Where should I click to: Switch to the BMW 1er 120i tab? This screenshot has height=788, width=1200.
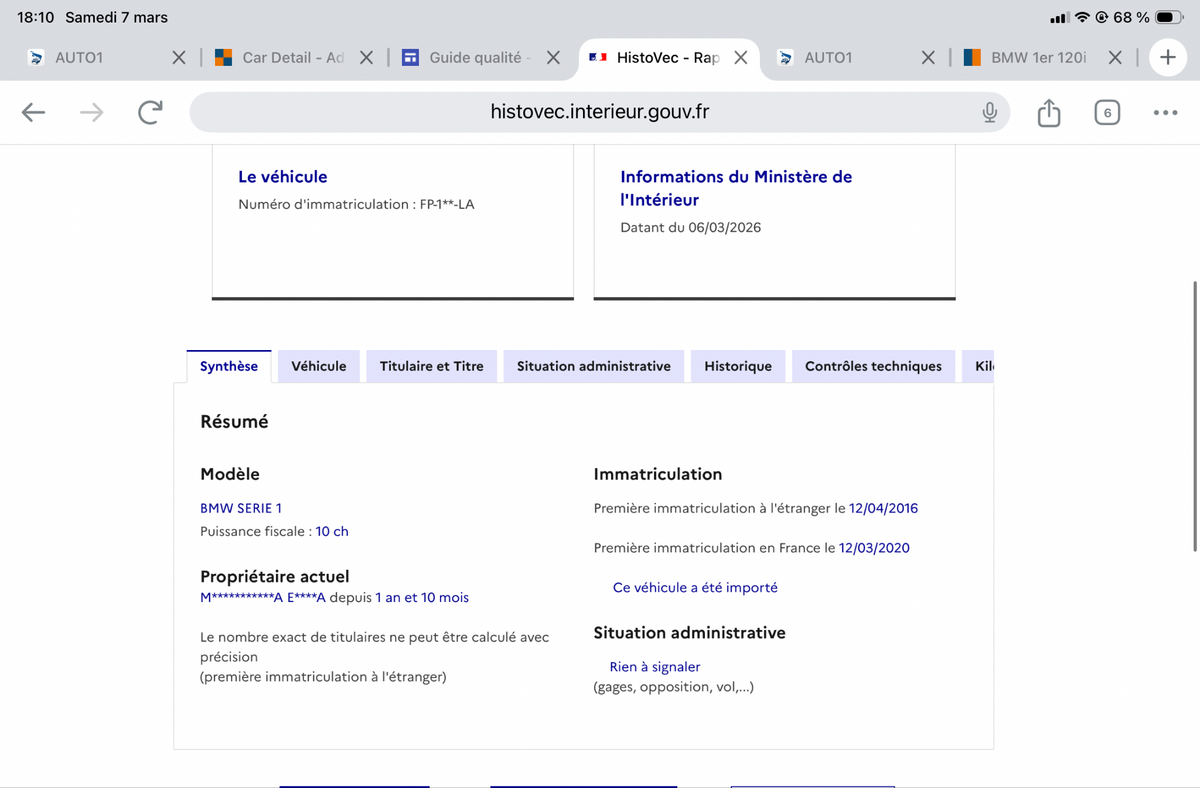tap(1036, 58)
